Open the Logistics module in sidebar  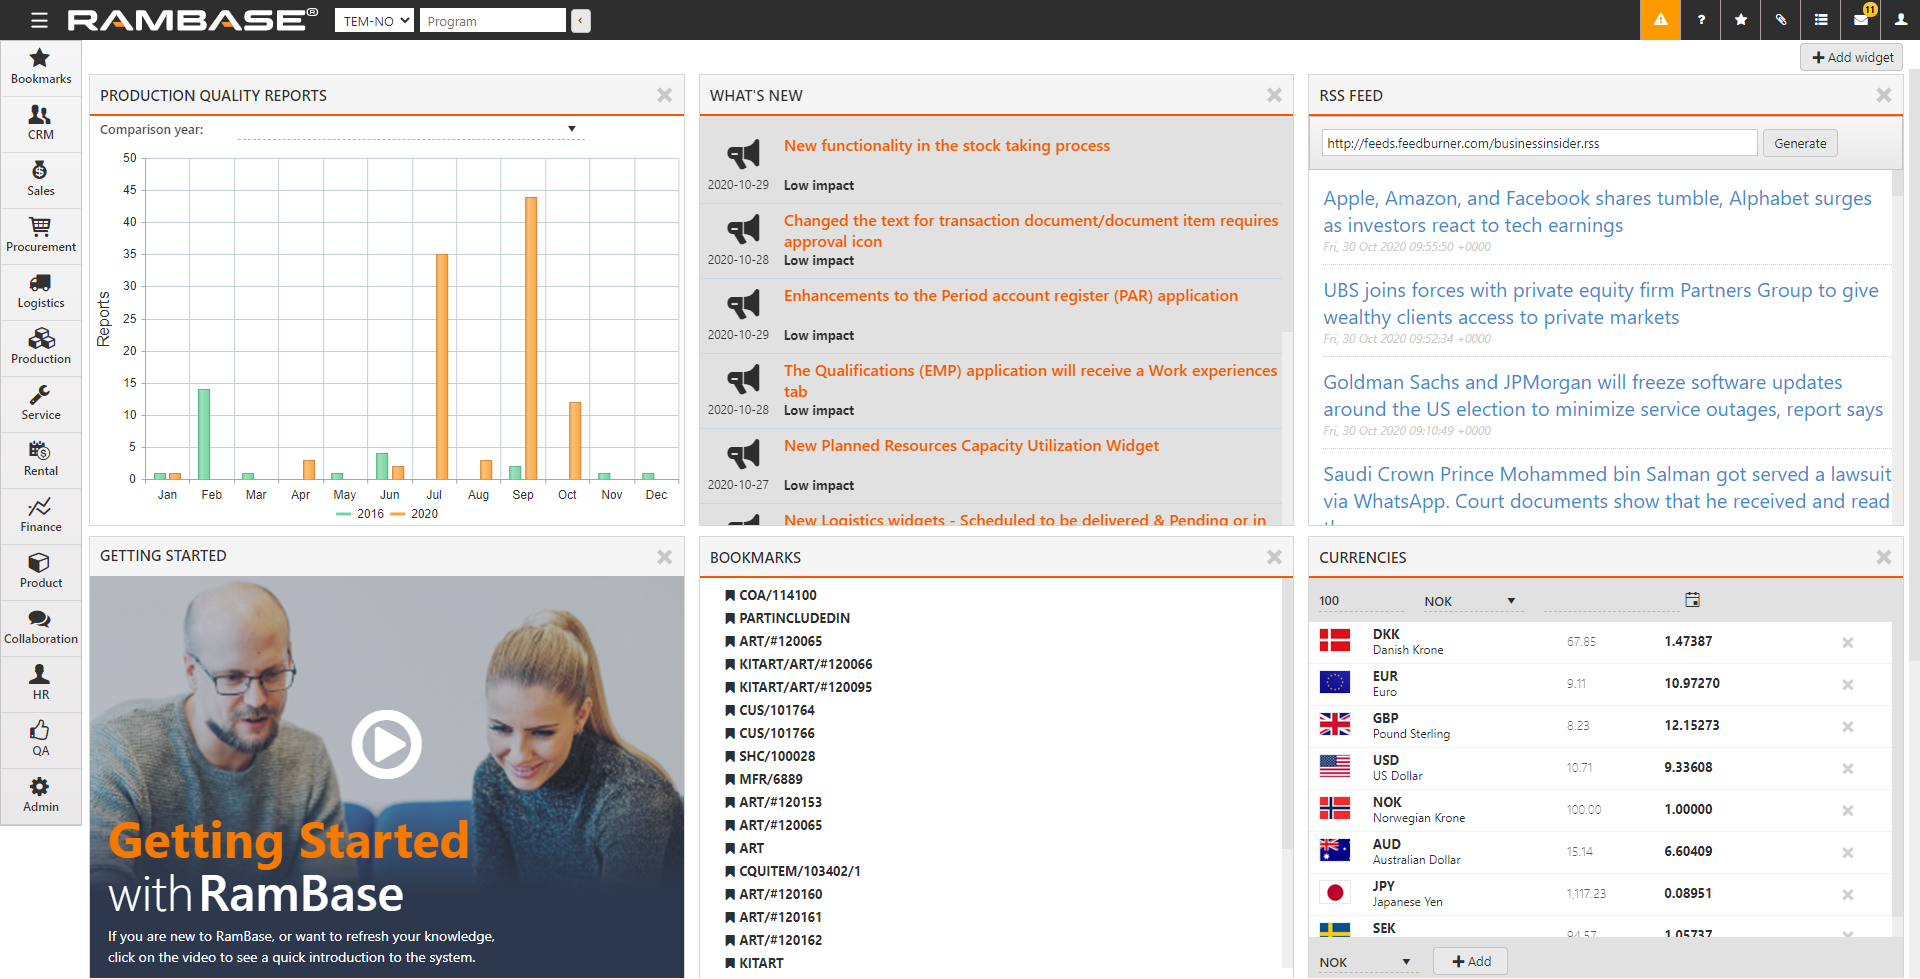[41, 291]
